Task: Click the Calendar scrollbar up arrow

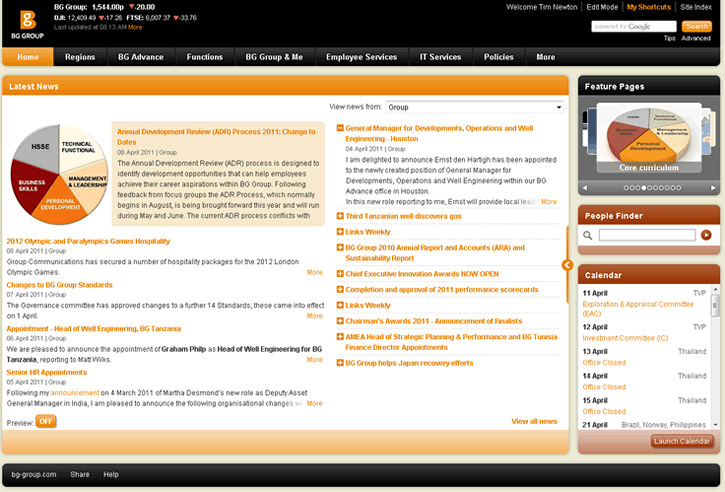Action: click(715, 289)
